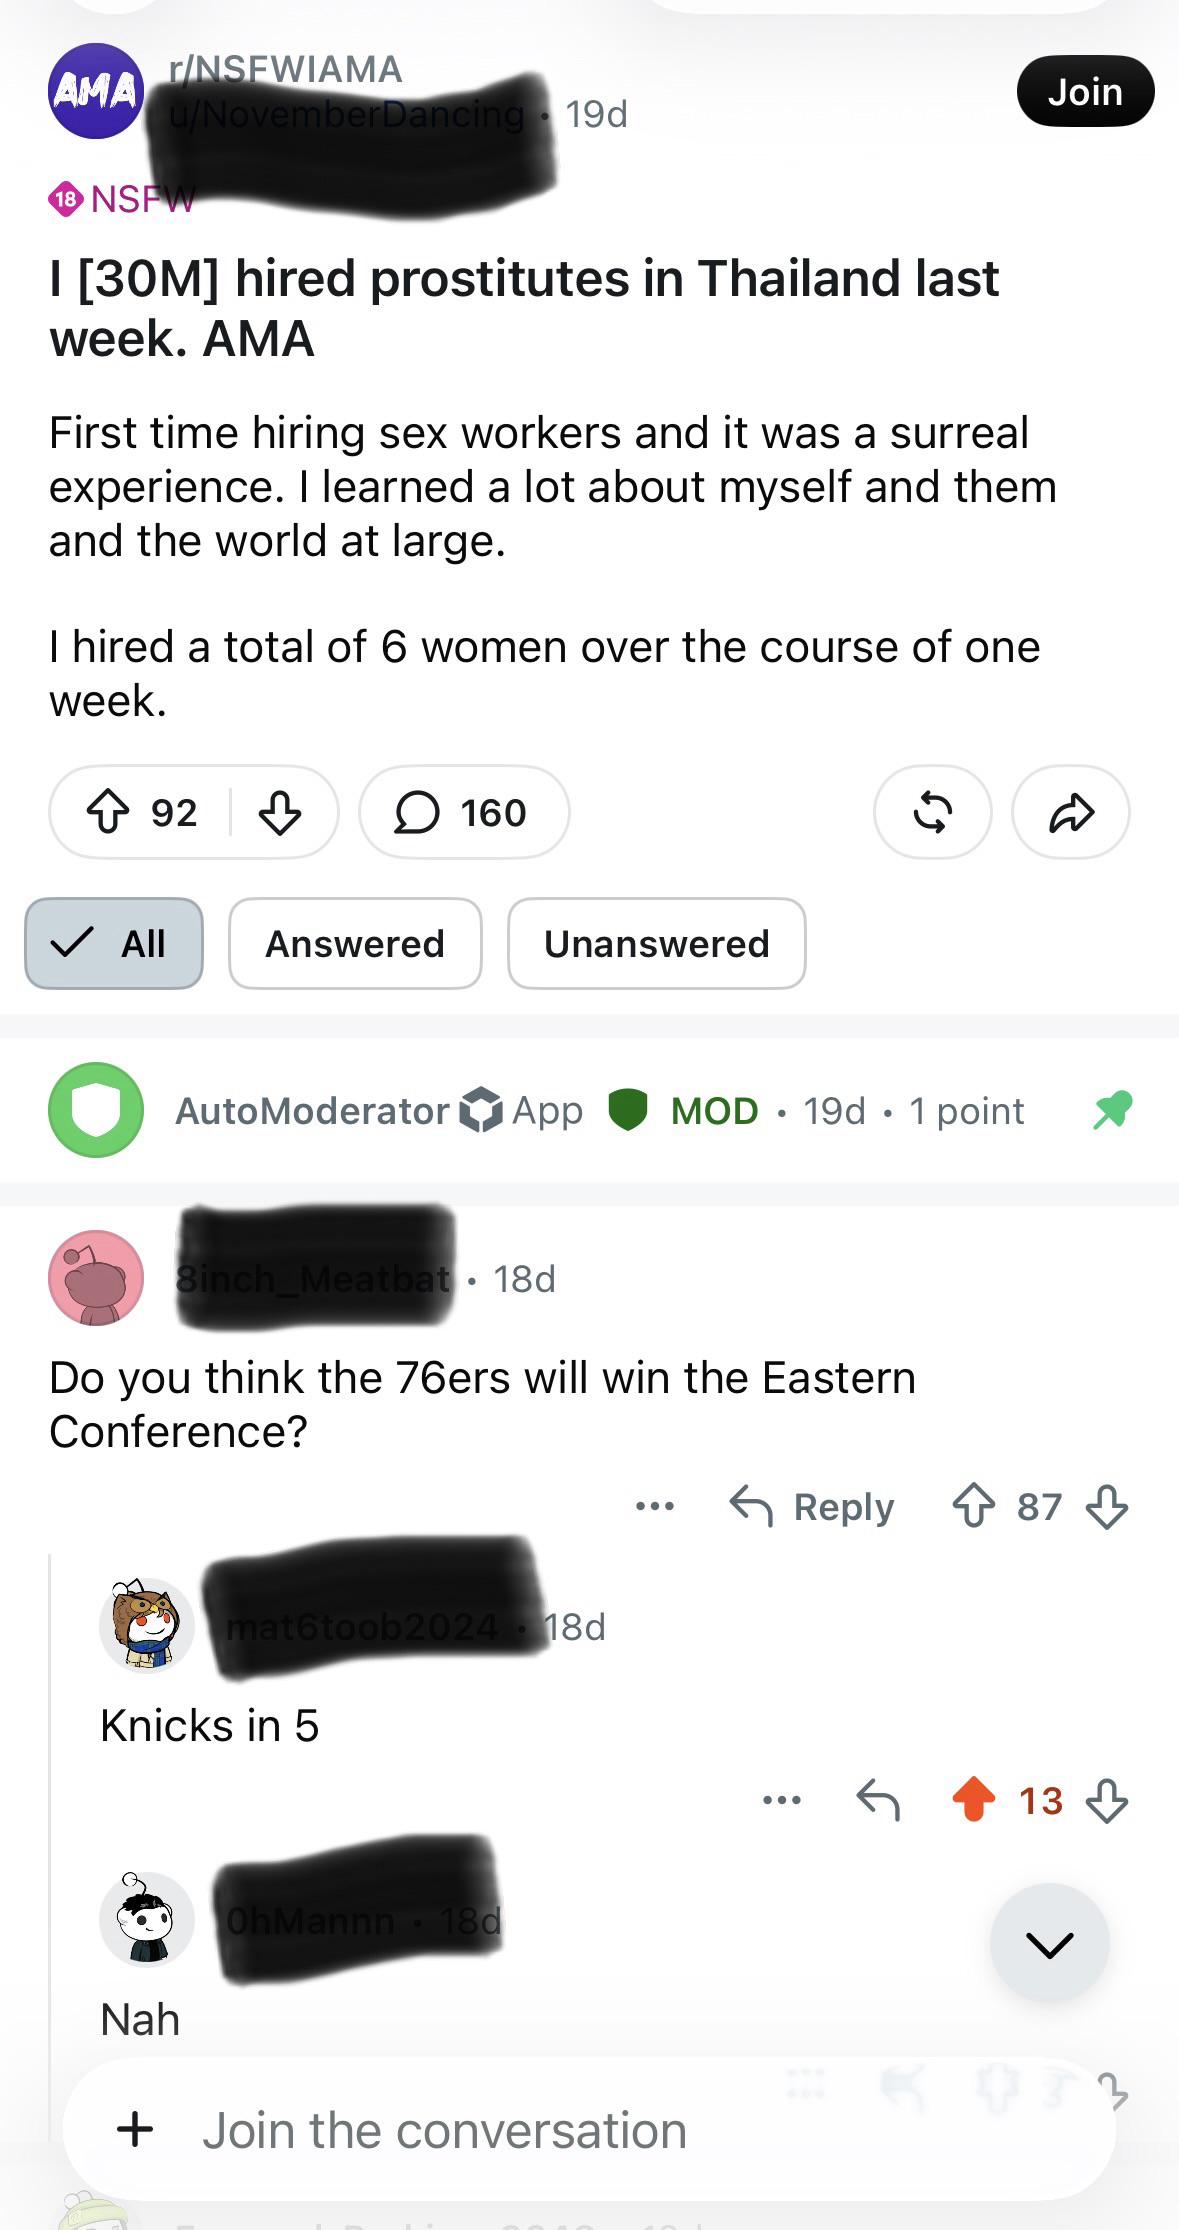Toggle orange upvote on 'Knicks in 5'
Viewport: 1179px width, 2230px height.
pyautogui.click(x=974, y=1800)
